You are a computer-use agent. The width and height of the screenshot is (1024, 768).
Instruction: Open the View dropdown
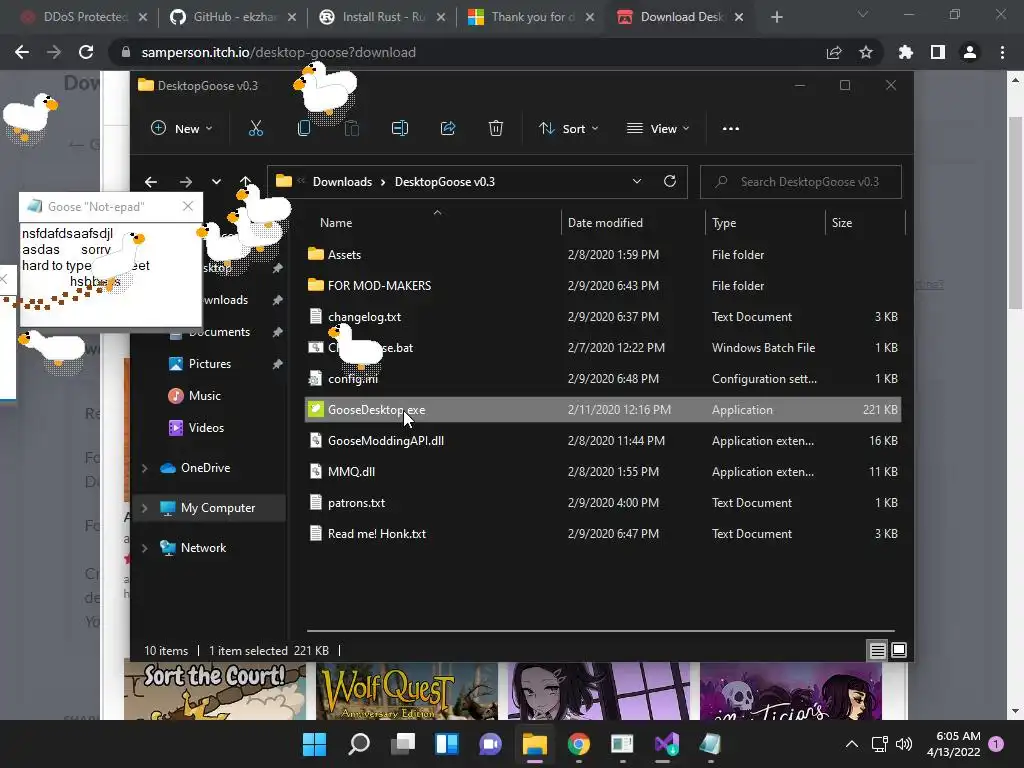click(x=658, y=129)
